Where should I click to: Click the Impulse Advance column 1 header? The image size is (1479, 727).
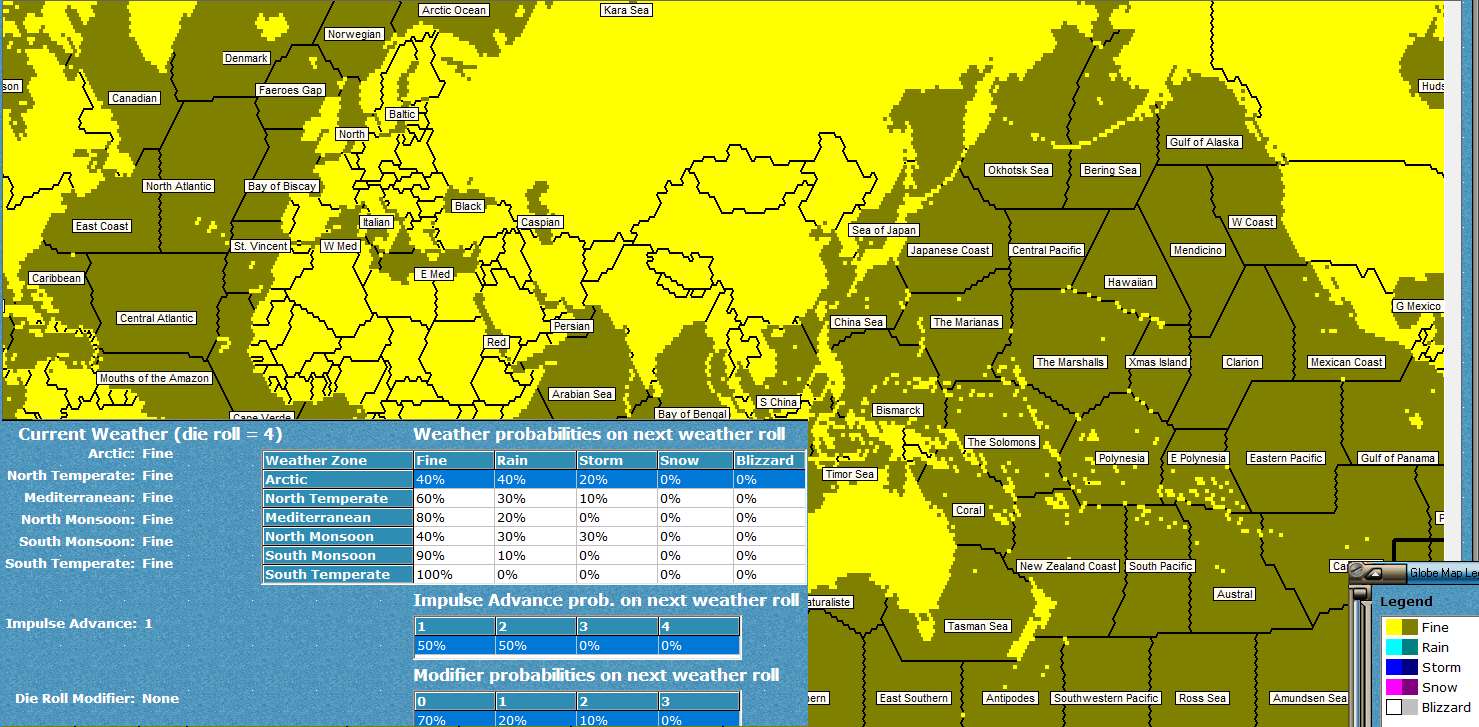[454, 626]
